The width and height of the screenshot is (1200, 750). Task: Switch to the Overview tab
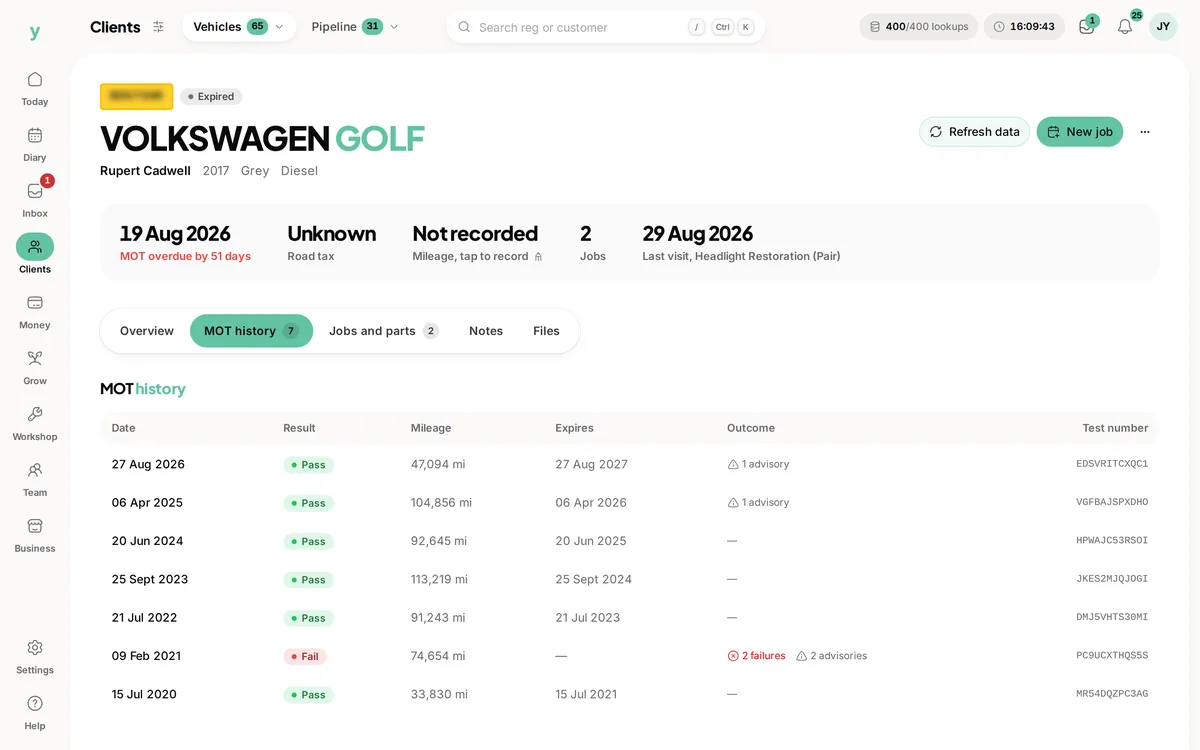147,331
